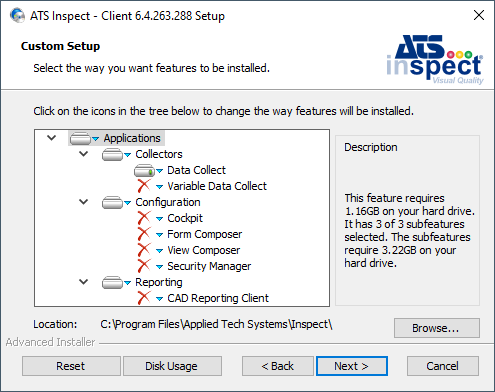Click the Next button
The width and height of the screenshot is (495, 392).
pyautogui.click(x=352, y=366)
